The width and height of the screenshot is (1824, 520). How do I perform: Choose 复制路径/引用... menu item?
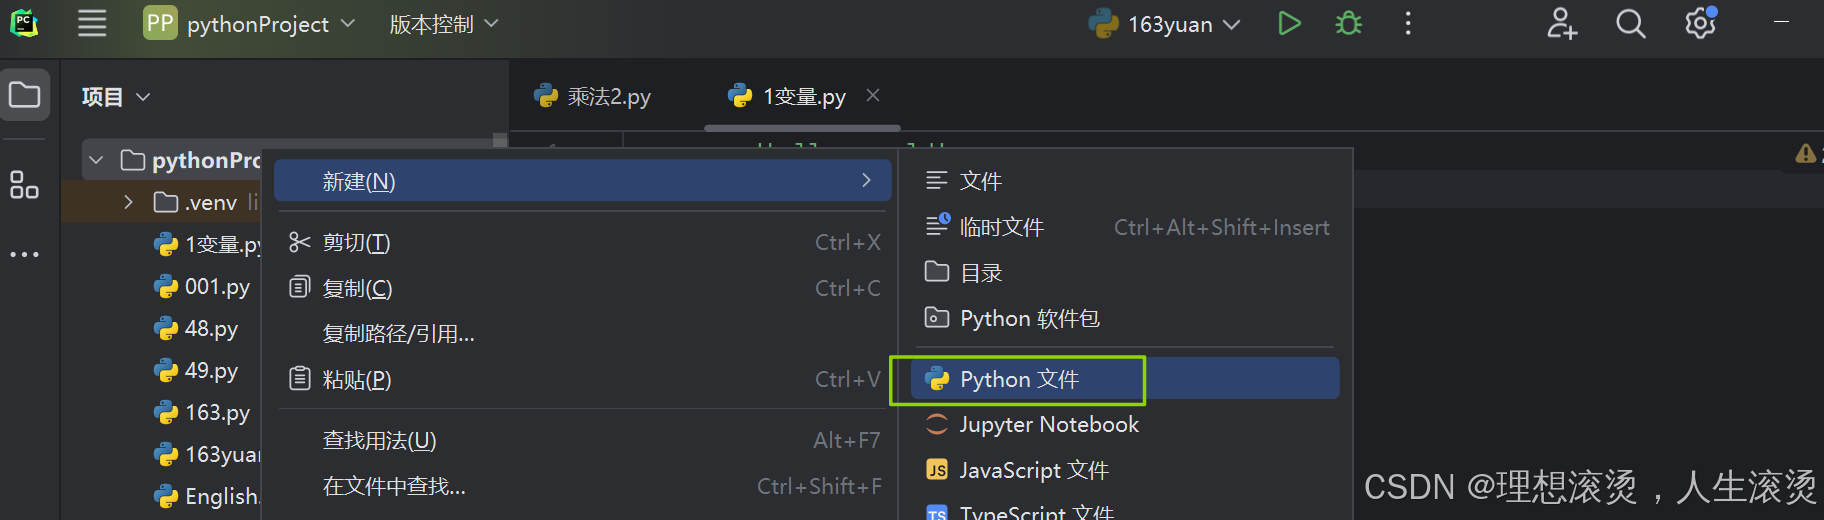click(x=582, y=334)
